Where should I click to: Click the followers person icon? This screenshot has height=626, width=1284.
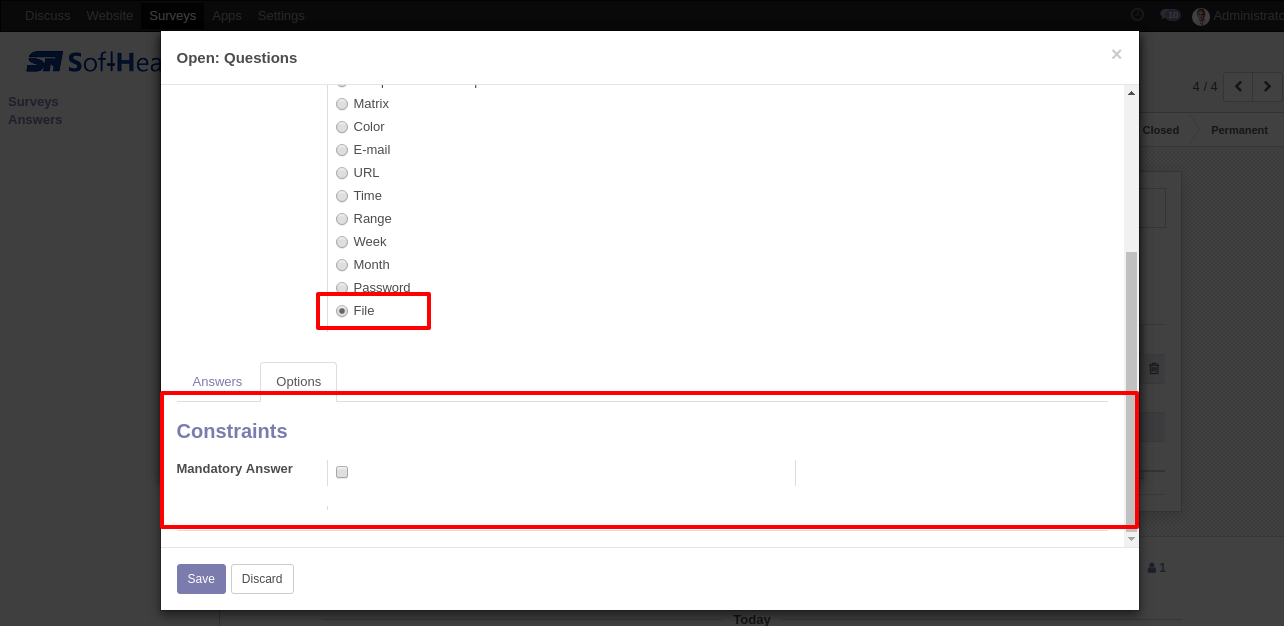click(x=1152, y=568)
